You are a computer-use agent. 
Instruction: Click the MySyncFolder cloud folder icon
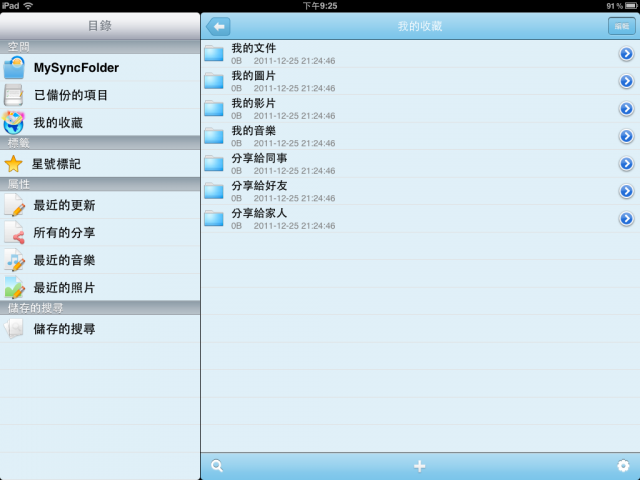tap(14, 67)
